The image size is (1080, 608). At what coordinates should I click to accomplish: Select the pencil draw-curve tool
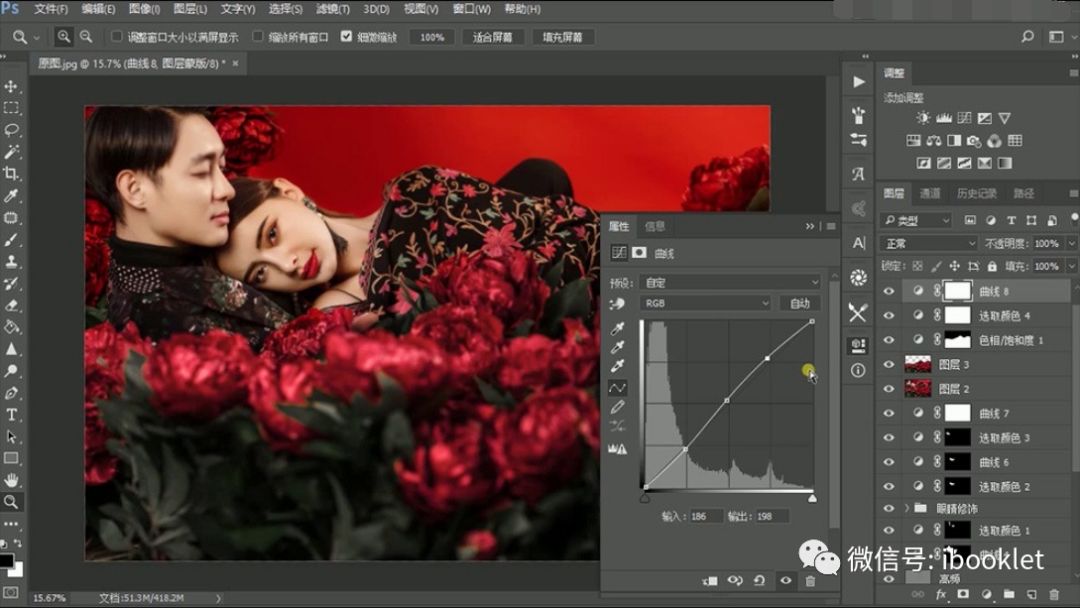click(x=617, y=407)
